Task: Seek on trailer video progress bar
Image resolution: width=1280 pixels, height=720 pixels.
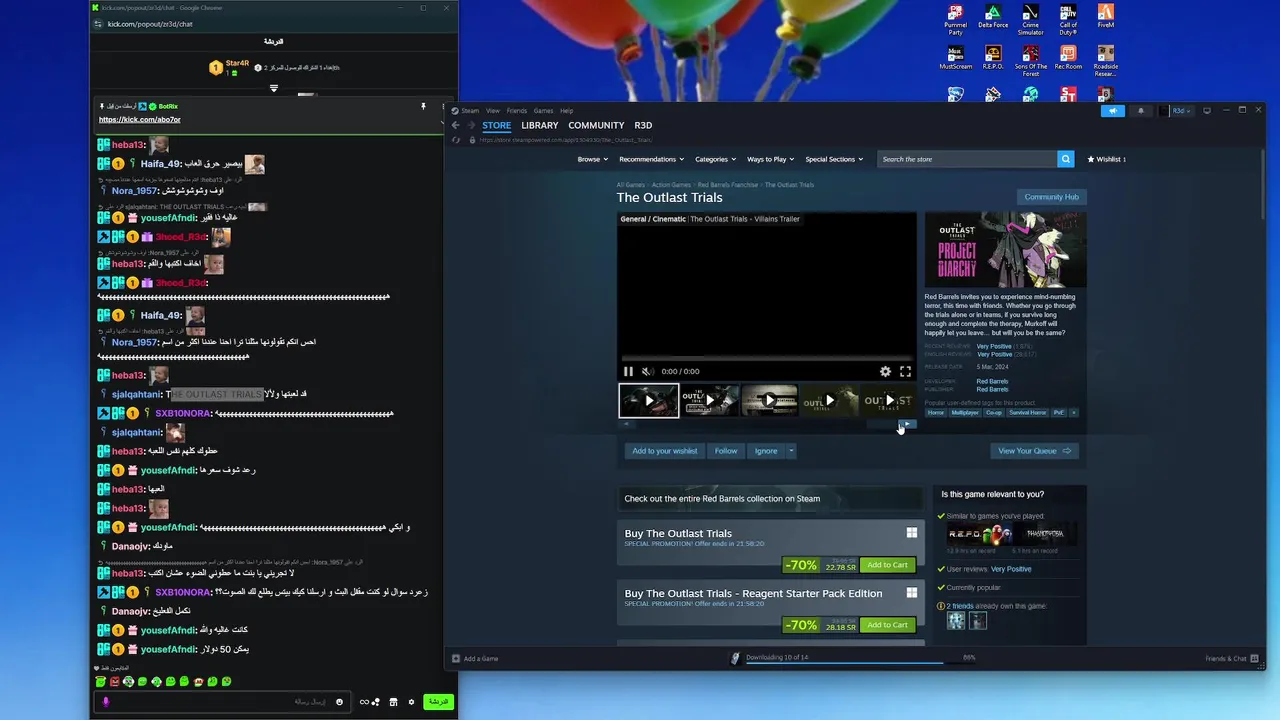Action: click(x=766, y=357)
